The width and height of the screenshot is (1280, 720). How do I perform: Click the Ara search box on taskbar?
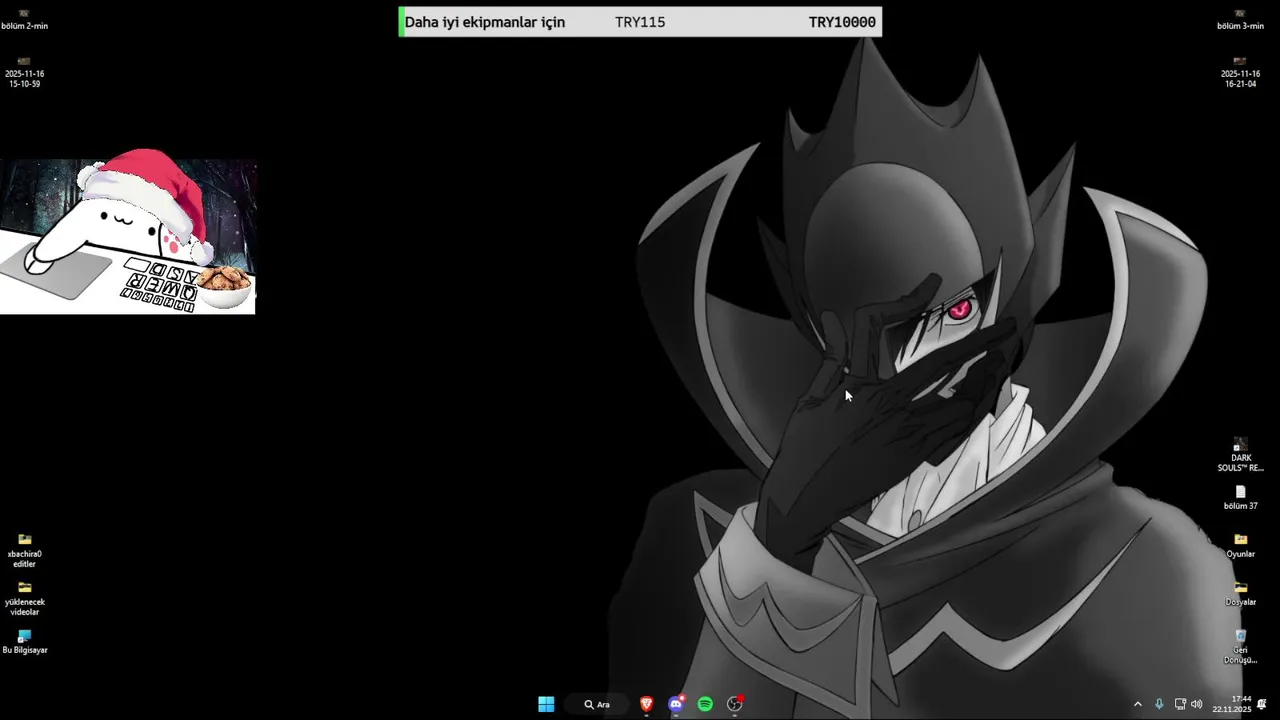click(597, 704)
